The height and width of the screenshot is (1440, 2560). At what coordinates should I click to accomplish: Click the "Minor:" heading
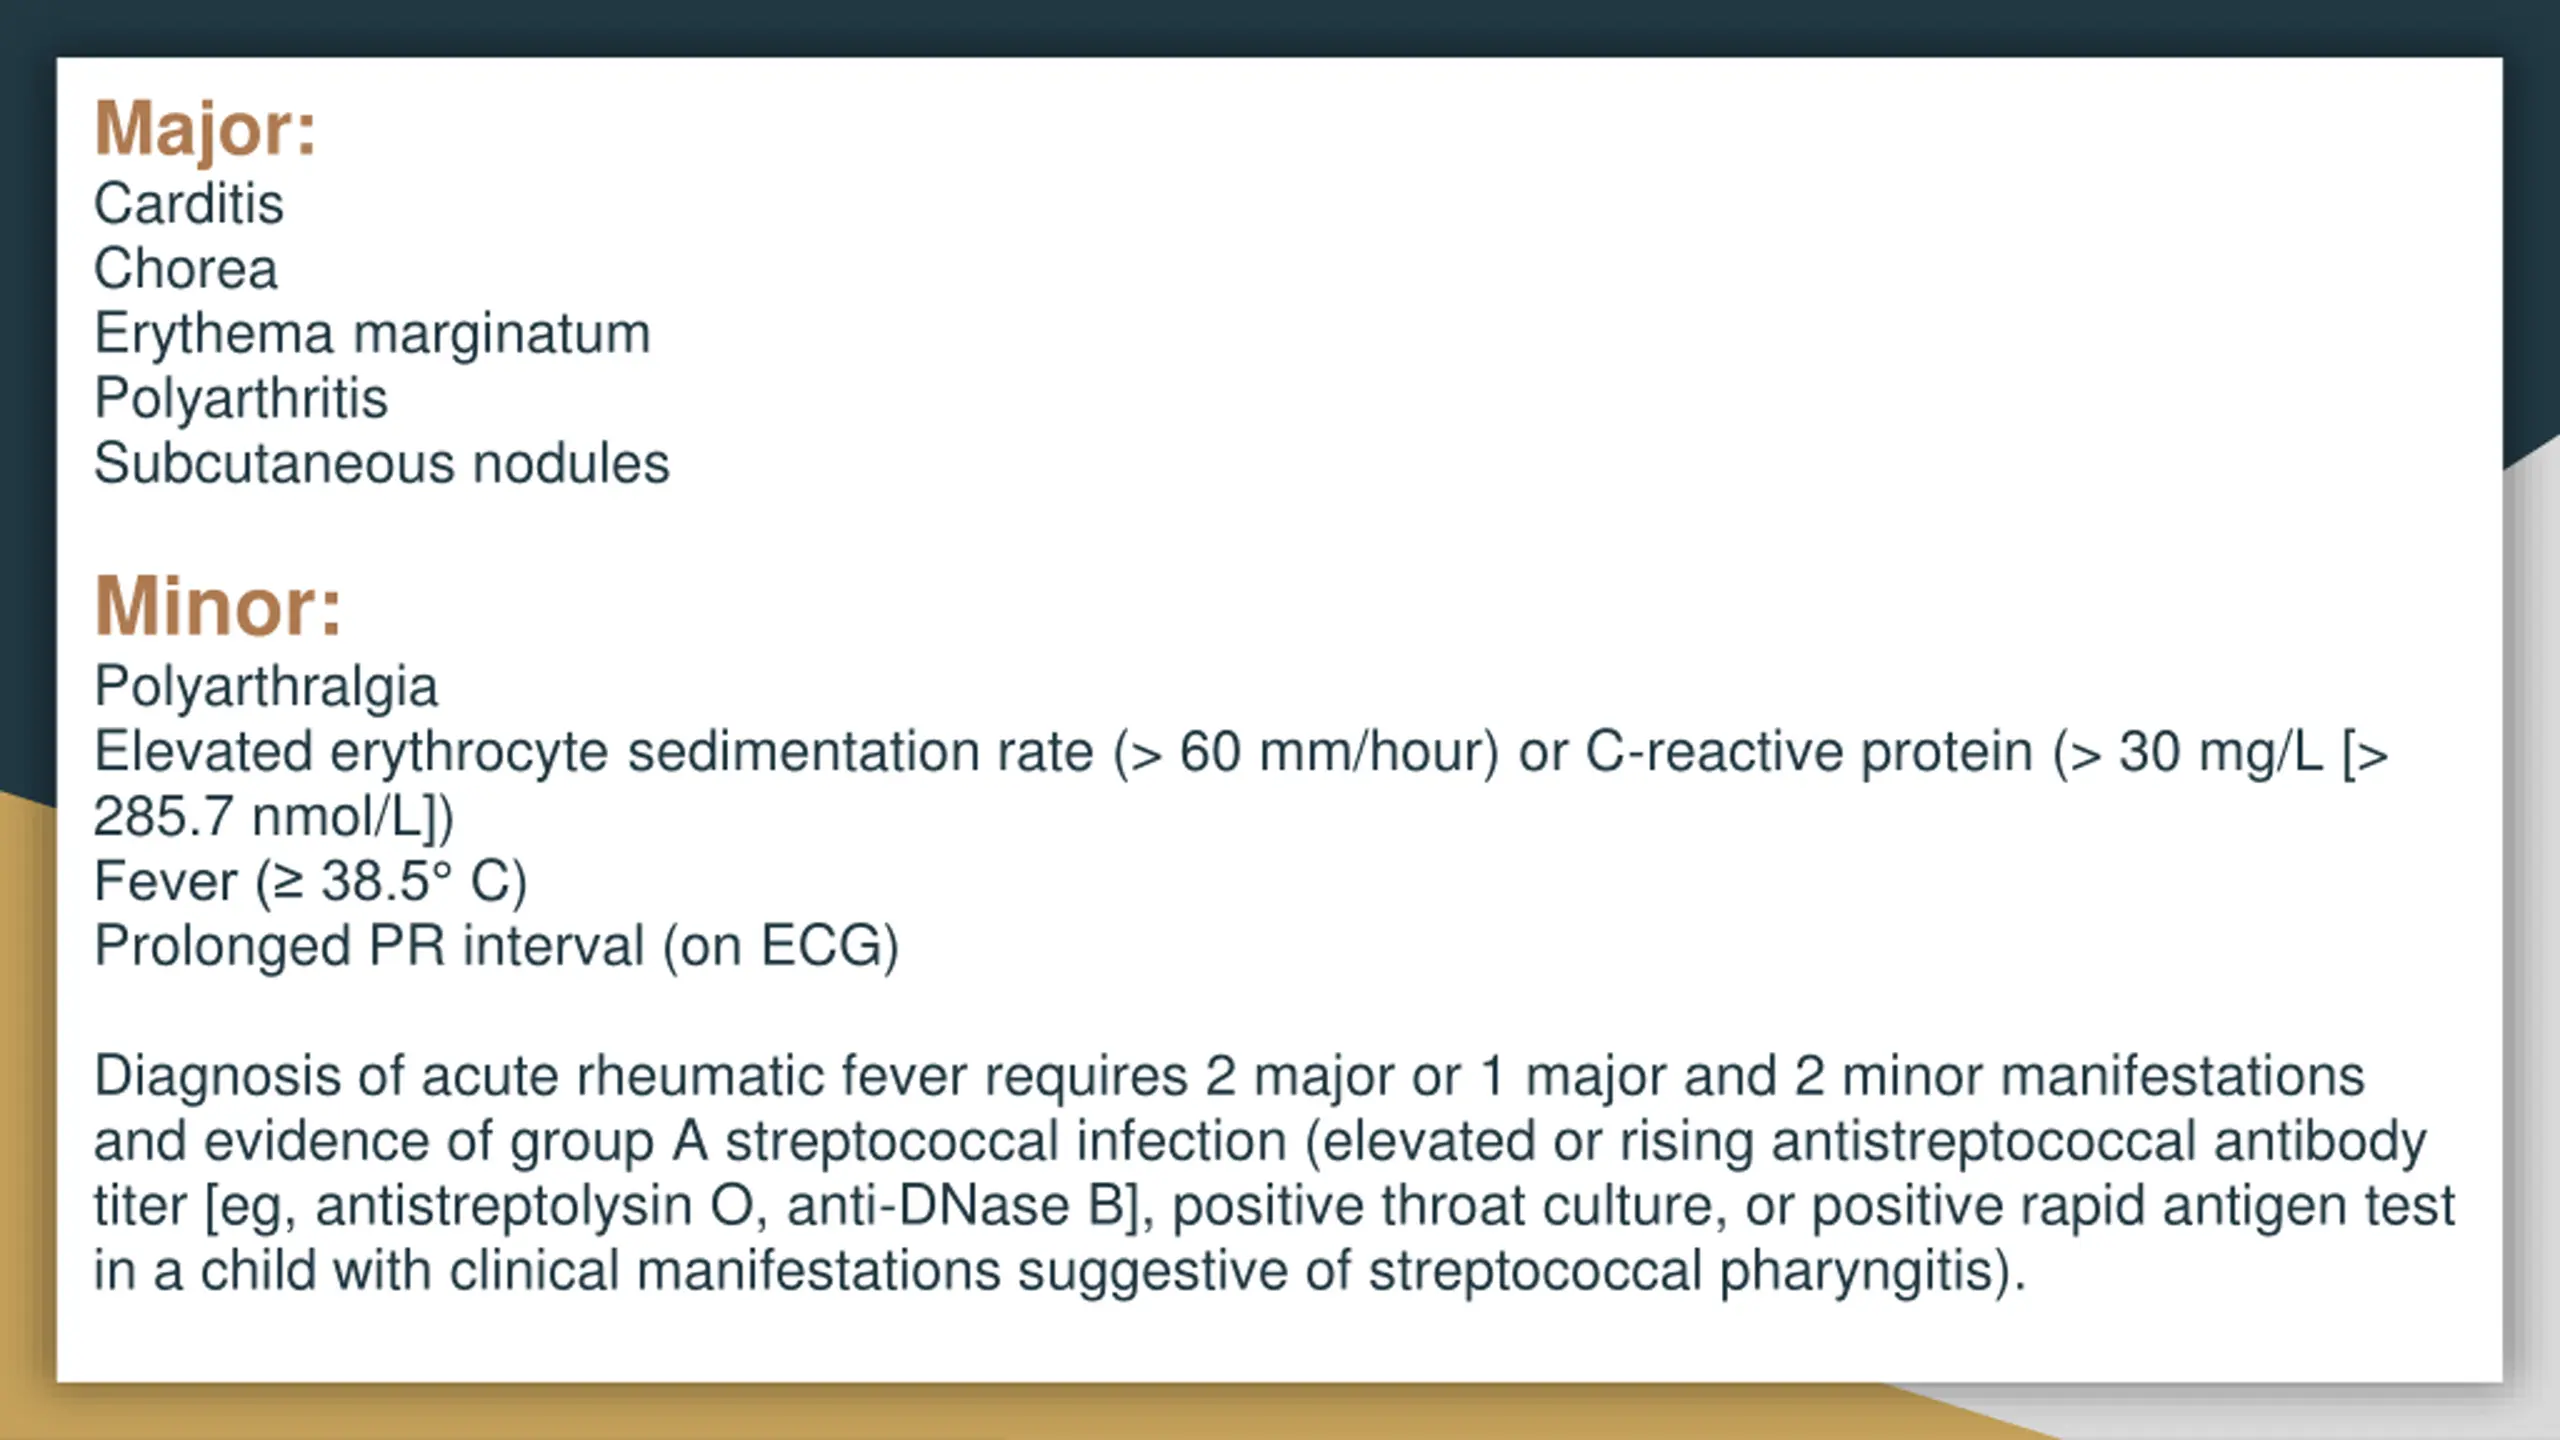click(218, 606)
